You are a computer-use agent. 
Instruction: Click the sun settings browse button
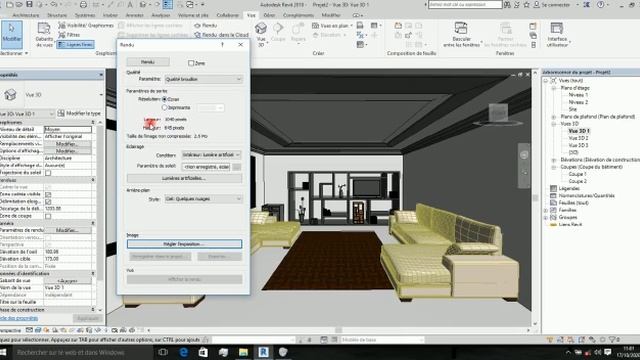237,167
